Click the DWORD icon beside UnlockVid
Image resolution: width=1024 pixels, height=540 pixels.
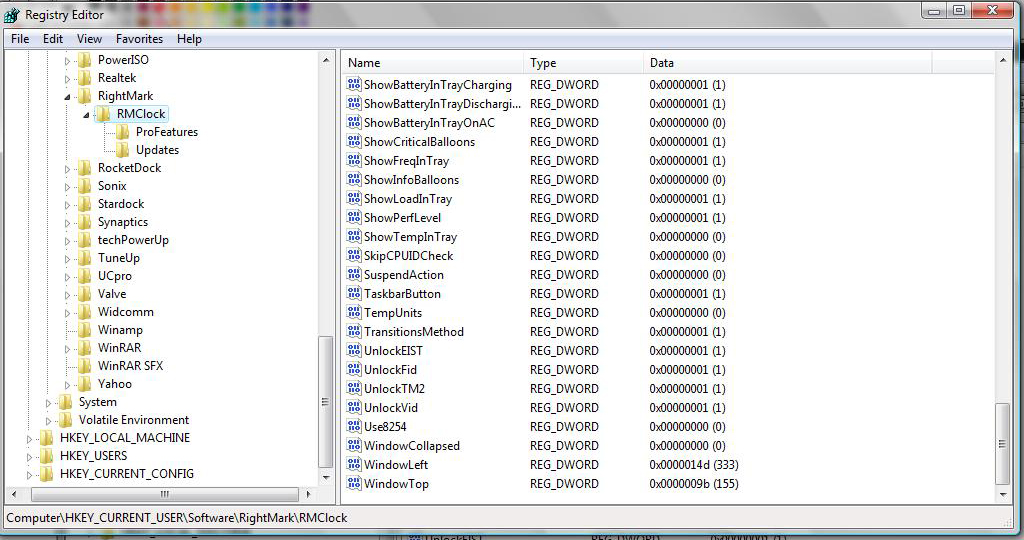click(x=354, y=407)
